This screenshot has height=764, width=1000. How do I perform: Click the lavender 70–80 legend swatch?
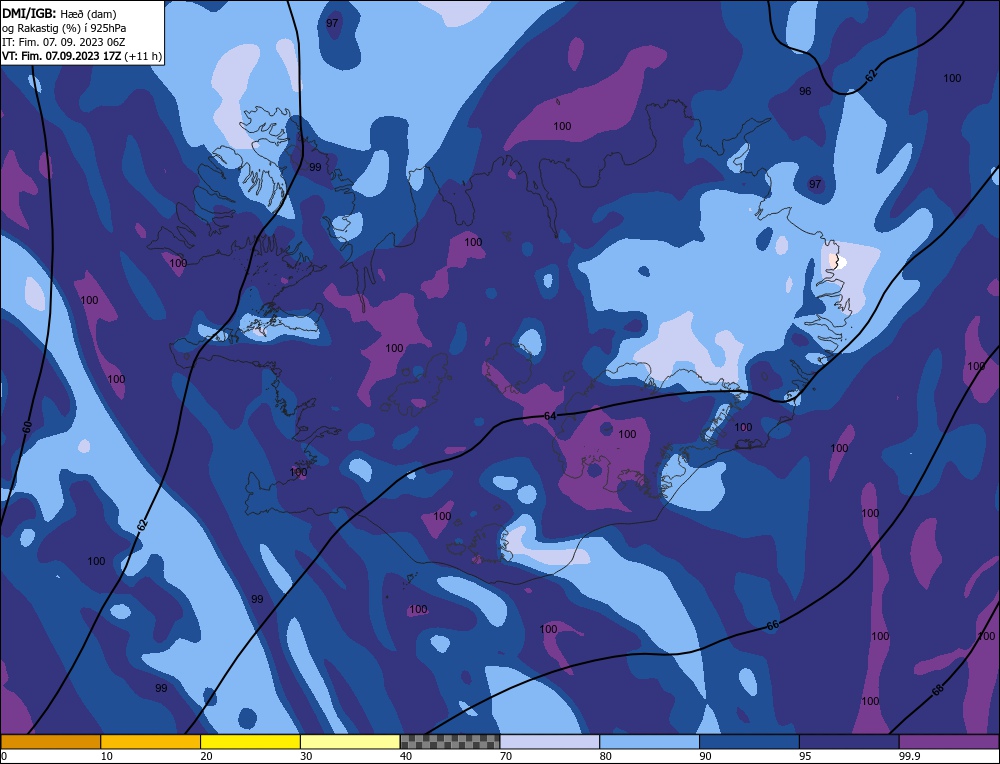click(550, 741)
